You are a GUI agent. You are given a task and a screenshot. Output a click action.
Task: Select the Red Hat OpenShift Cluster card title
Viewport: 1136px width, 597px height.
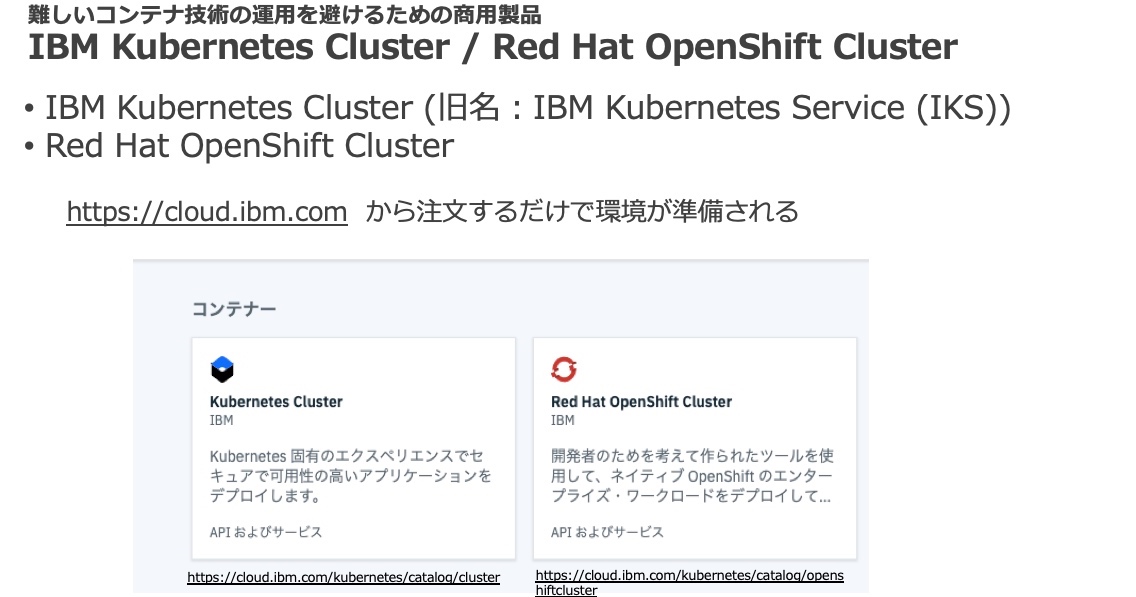[641, 401]
